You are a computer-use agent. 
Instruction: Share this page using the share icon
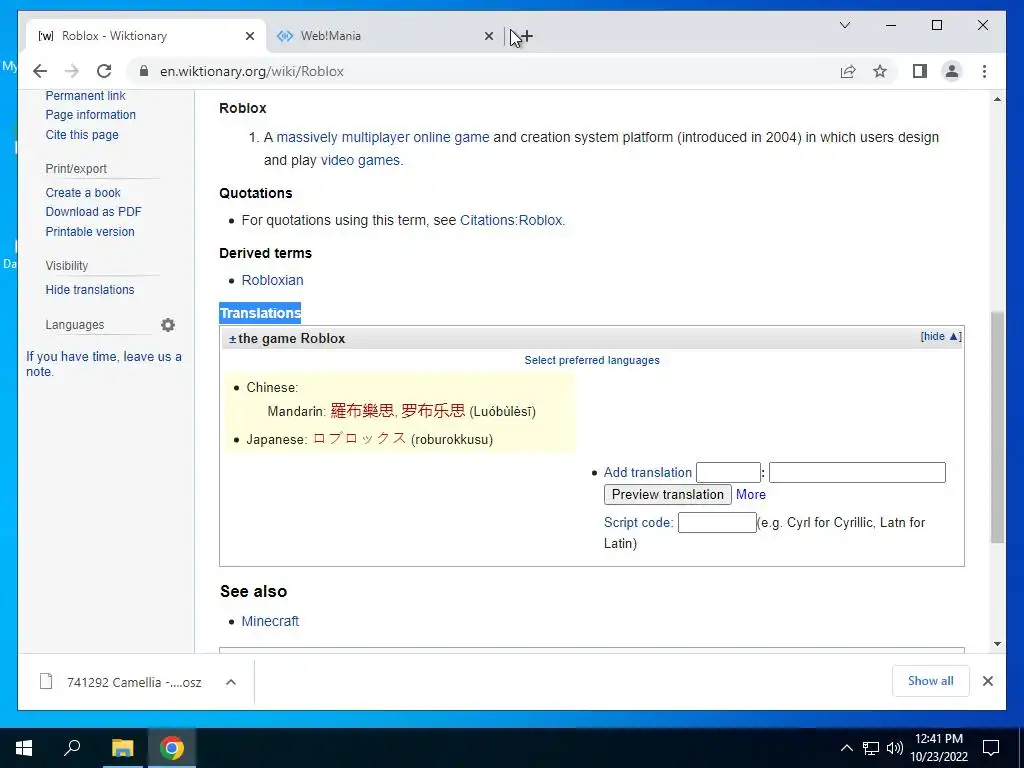pyautogui.click(x=848, y=71)
